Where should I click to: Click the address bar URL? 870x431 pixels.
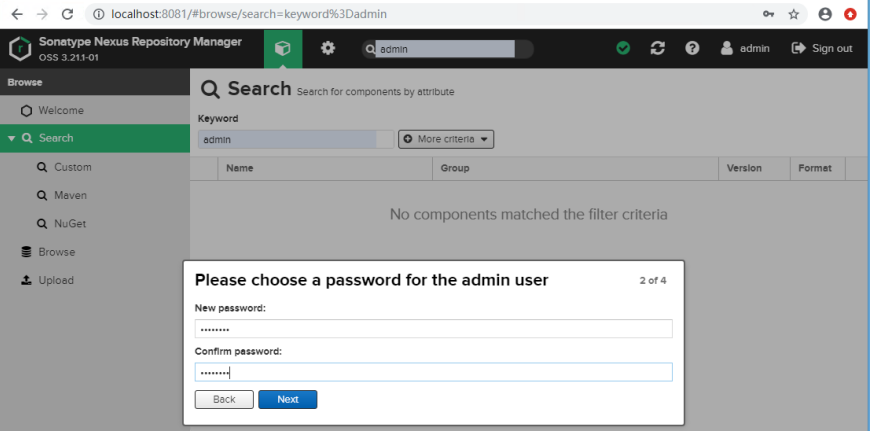[249, 14]
